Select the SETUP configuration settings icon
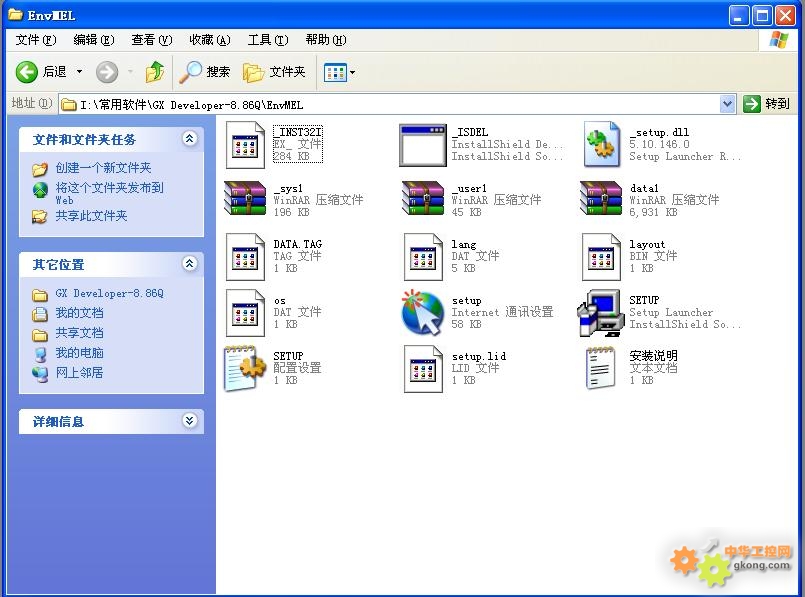 tap(245, 369)
